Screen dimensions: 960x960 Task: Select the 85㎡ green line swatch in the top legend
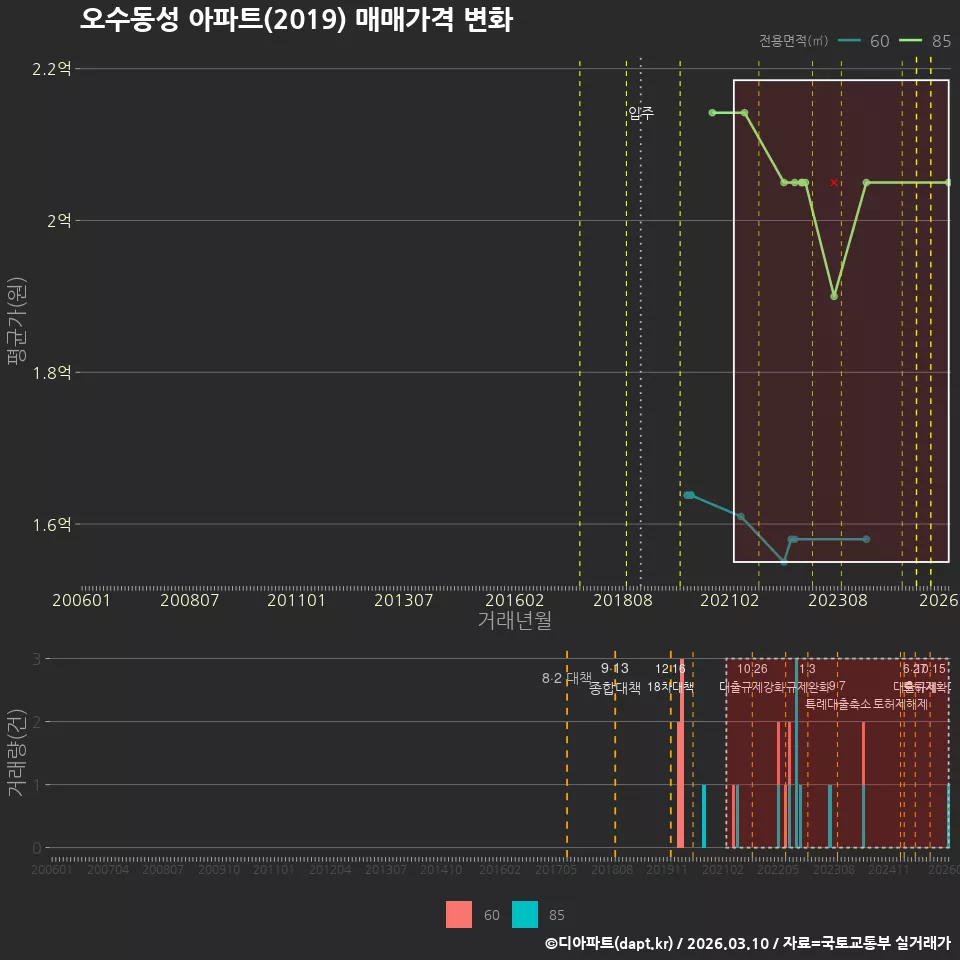tap(910, 41)
